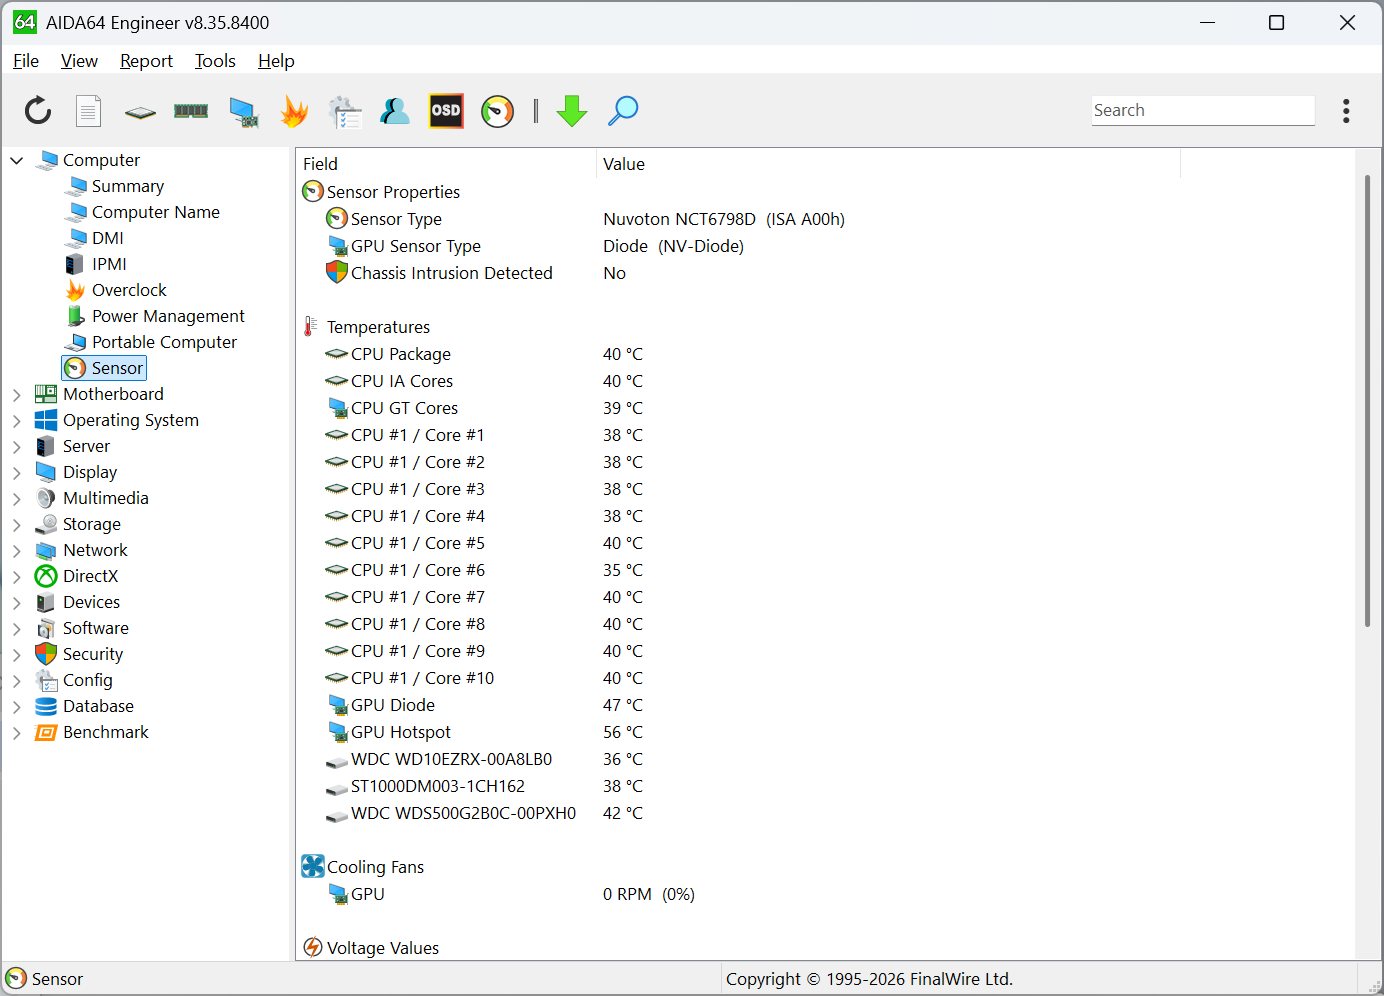Select Portable Computer in the tree

coord(164,342)
